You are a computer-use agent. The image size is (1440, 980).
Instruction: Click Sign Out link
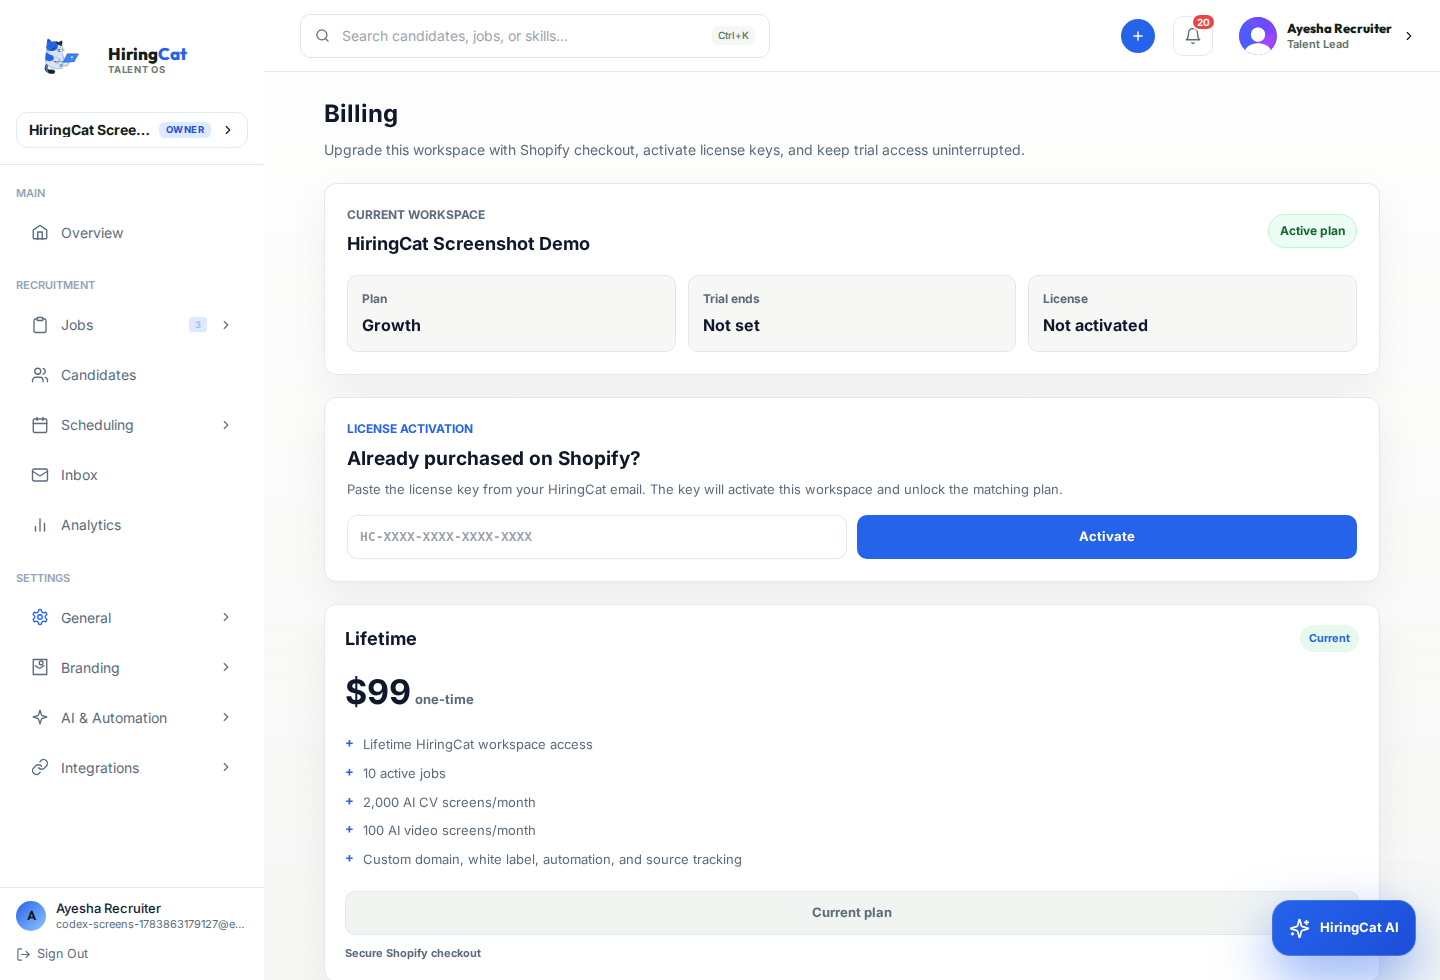click(53, 954)
